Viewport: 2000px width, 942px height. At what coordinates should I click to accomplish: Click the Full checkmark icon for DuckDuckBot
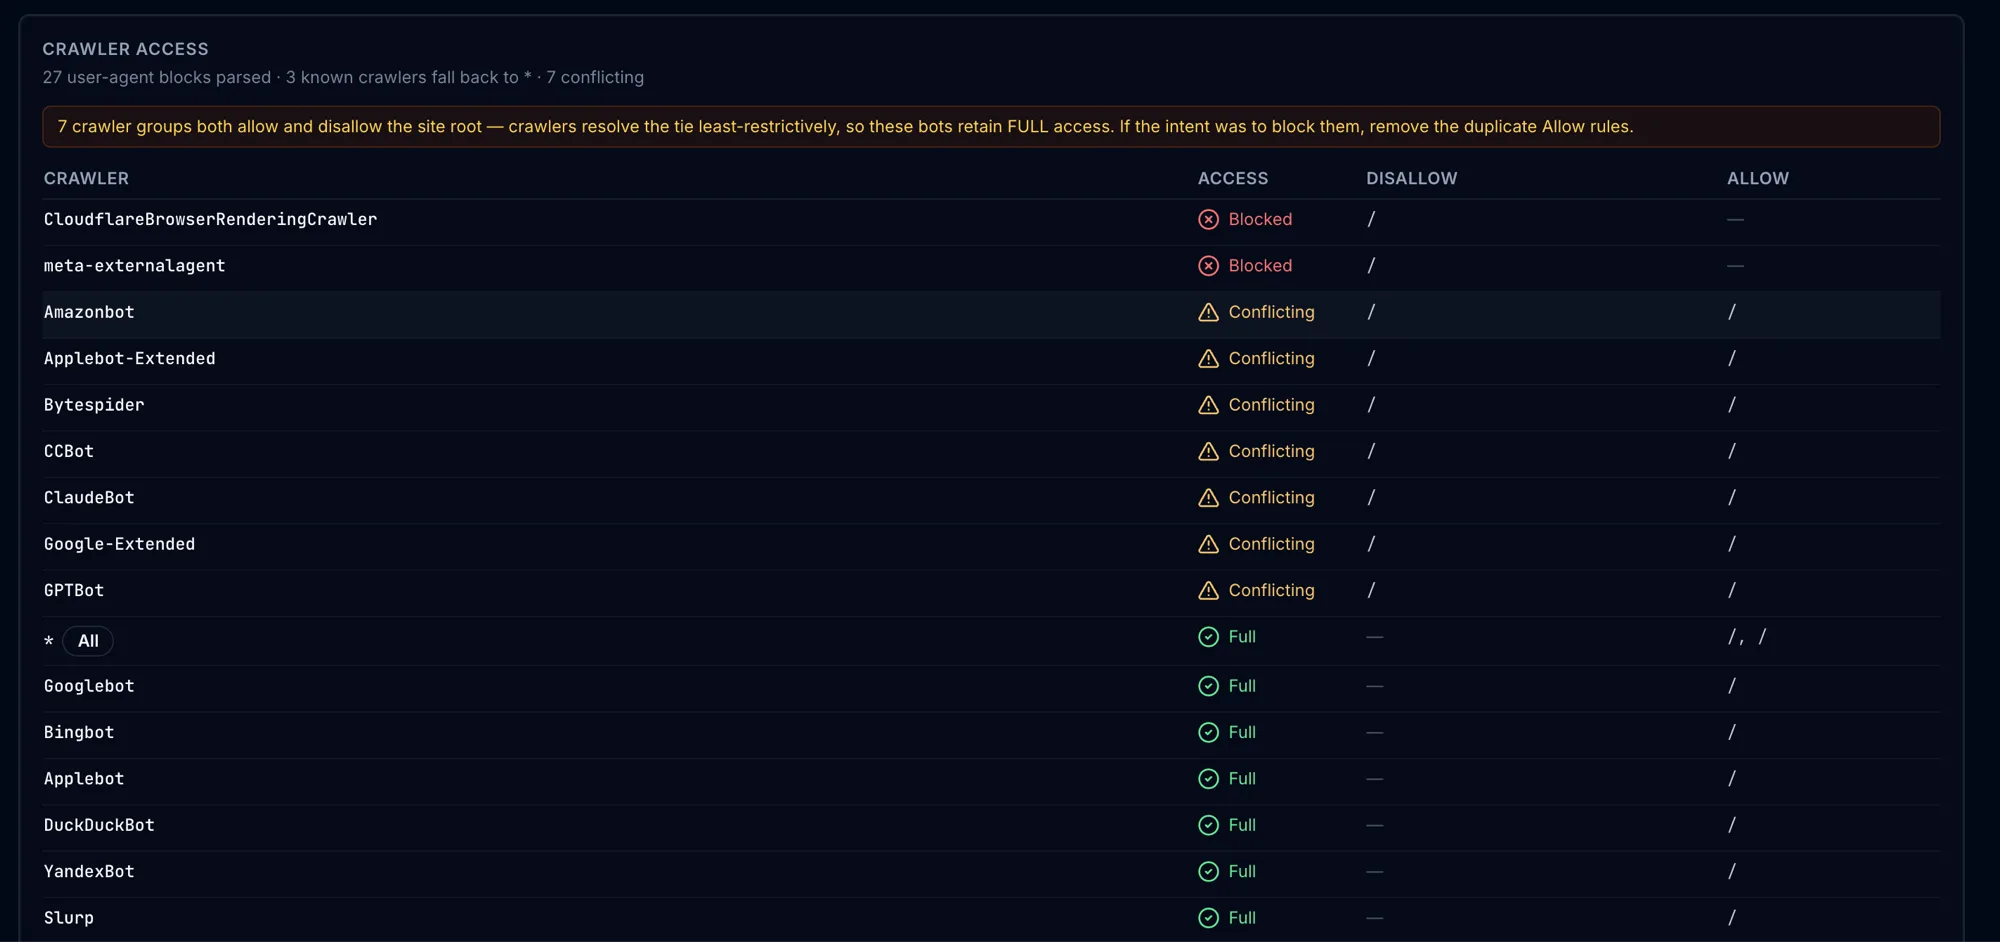click(x=1208, y=825)
